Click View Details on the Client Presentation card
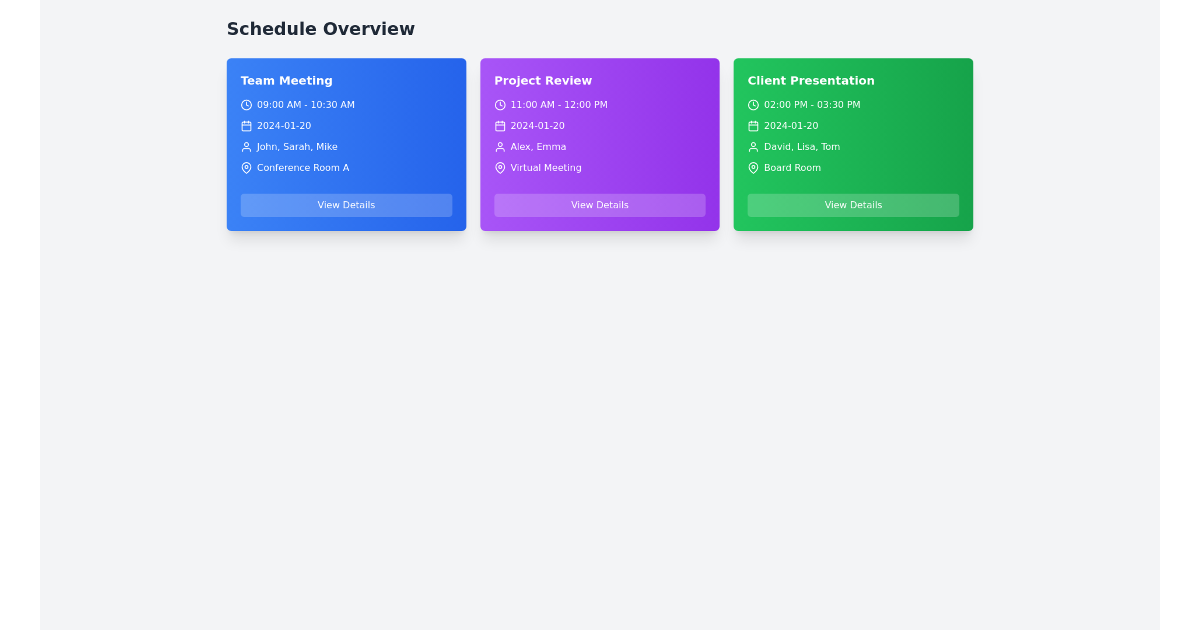This screenshot has height=630, width=1200. pos(853,205)
